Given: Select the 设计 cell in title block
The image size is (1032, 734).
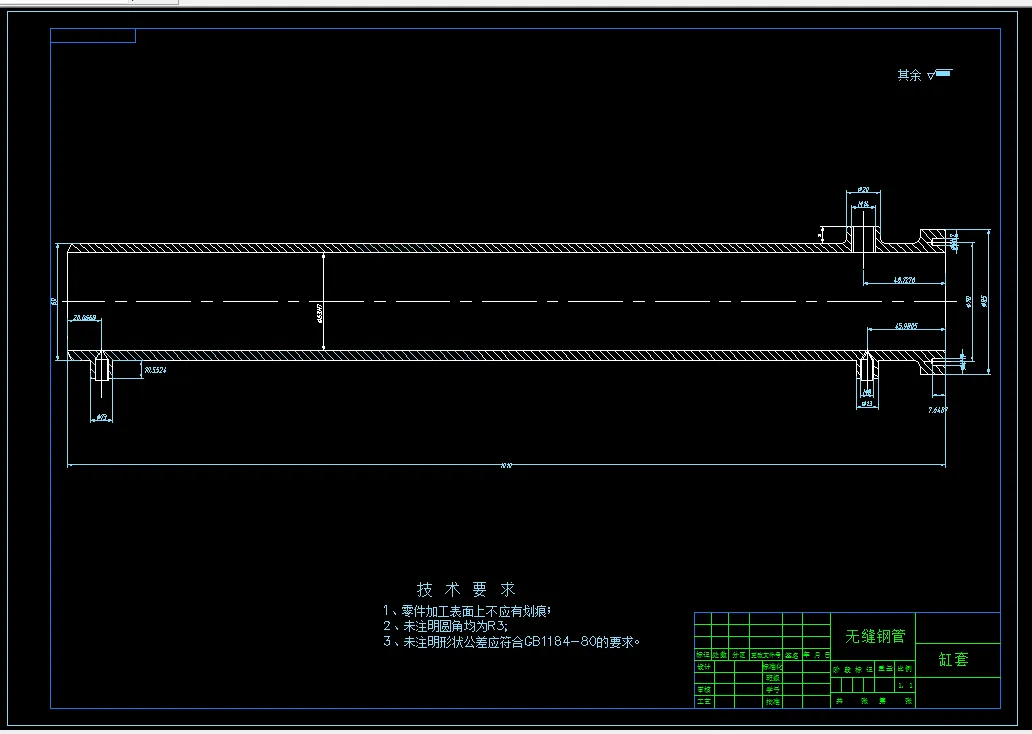Looking at the screenshot, I should point(703,666).
